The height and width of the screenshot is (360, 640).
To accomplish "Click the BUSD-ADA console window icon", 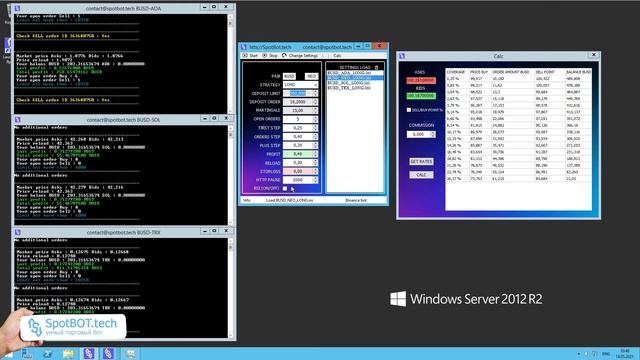I will pos(17,8).
